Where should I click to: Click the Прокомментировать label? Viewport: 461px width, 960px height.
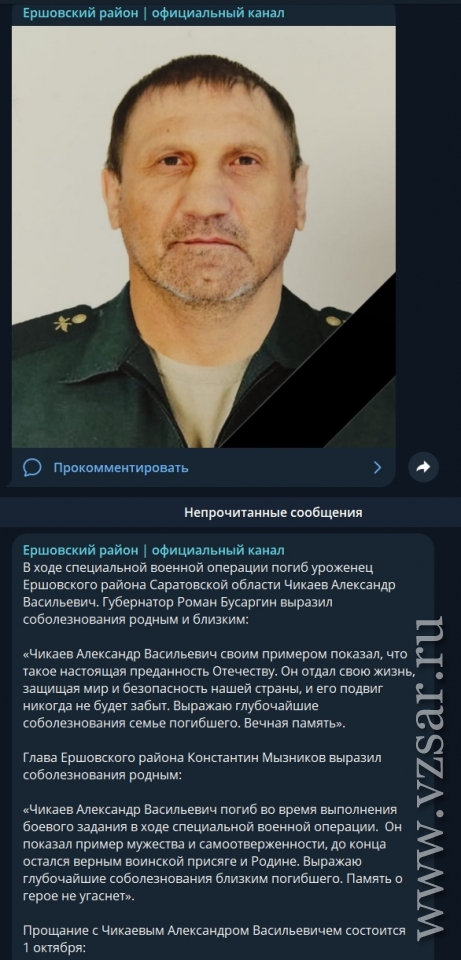[x=121, y=468]
